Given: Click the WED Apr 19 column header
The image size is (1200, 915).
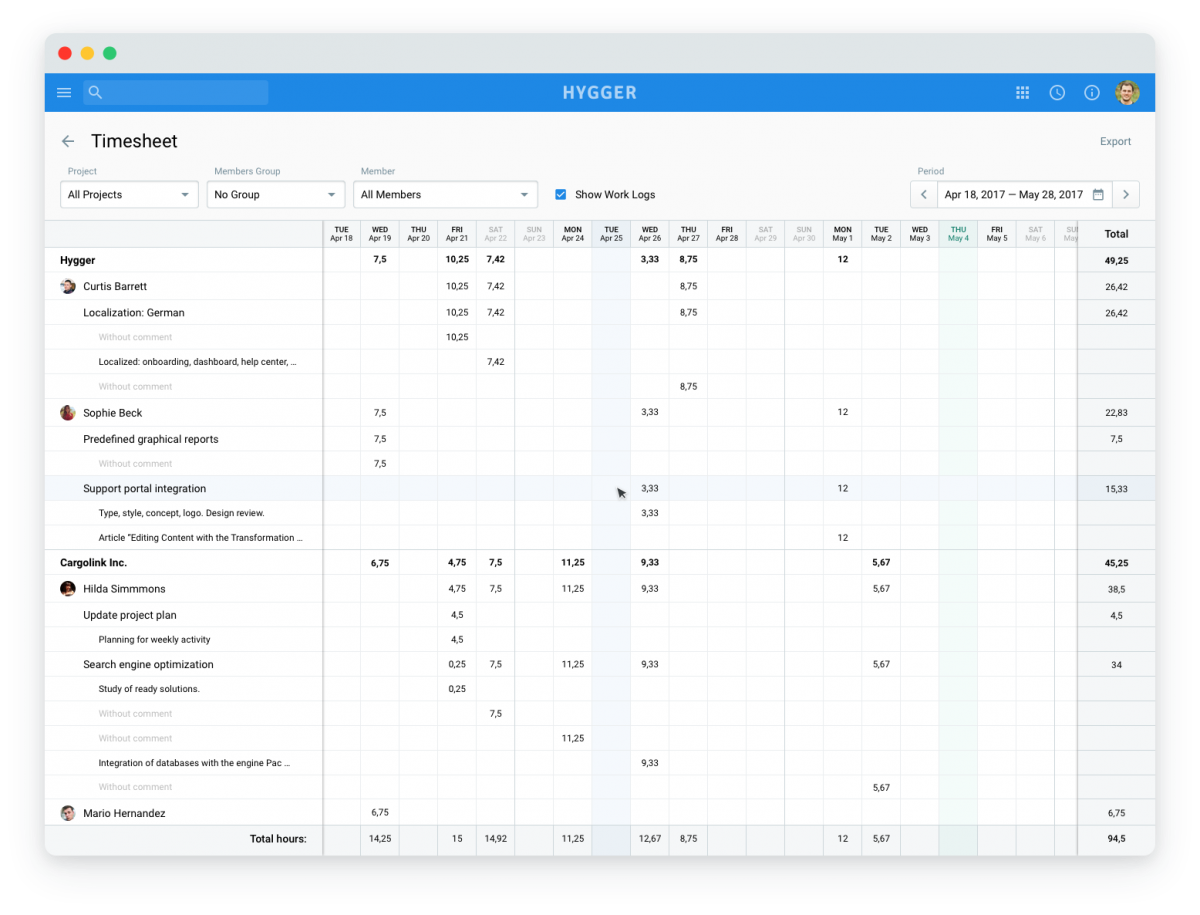Looking at the screenshot, I should [380, 234].
